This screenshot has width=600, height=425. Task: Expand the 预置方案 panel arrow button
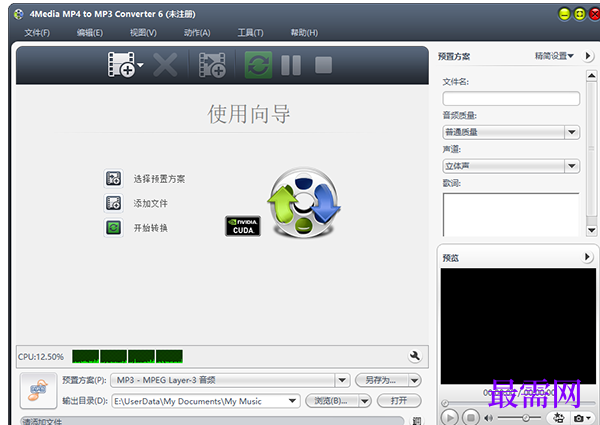587,56
